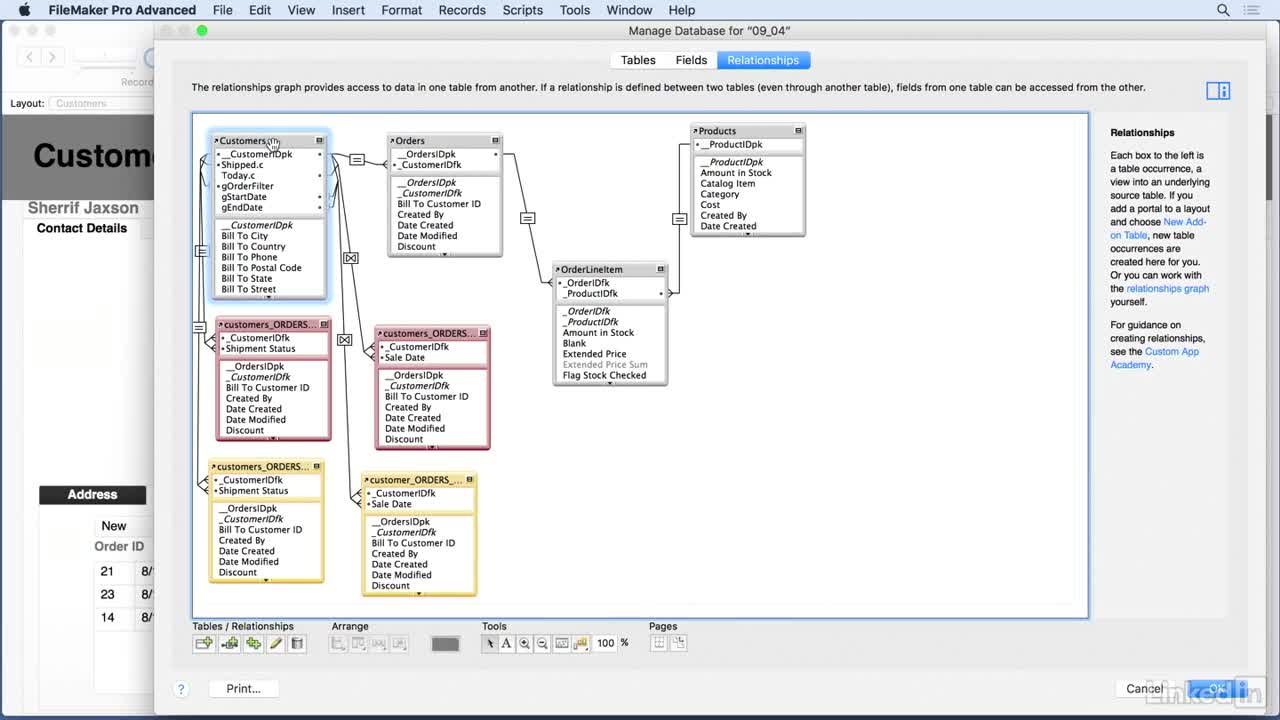This screenshot has width=1280, height=720.
Task: Open the Format menu
Action: point(402,10)
